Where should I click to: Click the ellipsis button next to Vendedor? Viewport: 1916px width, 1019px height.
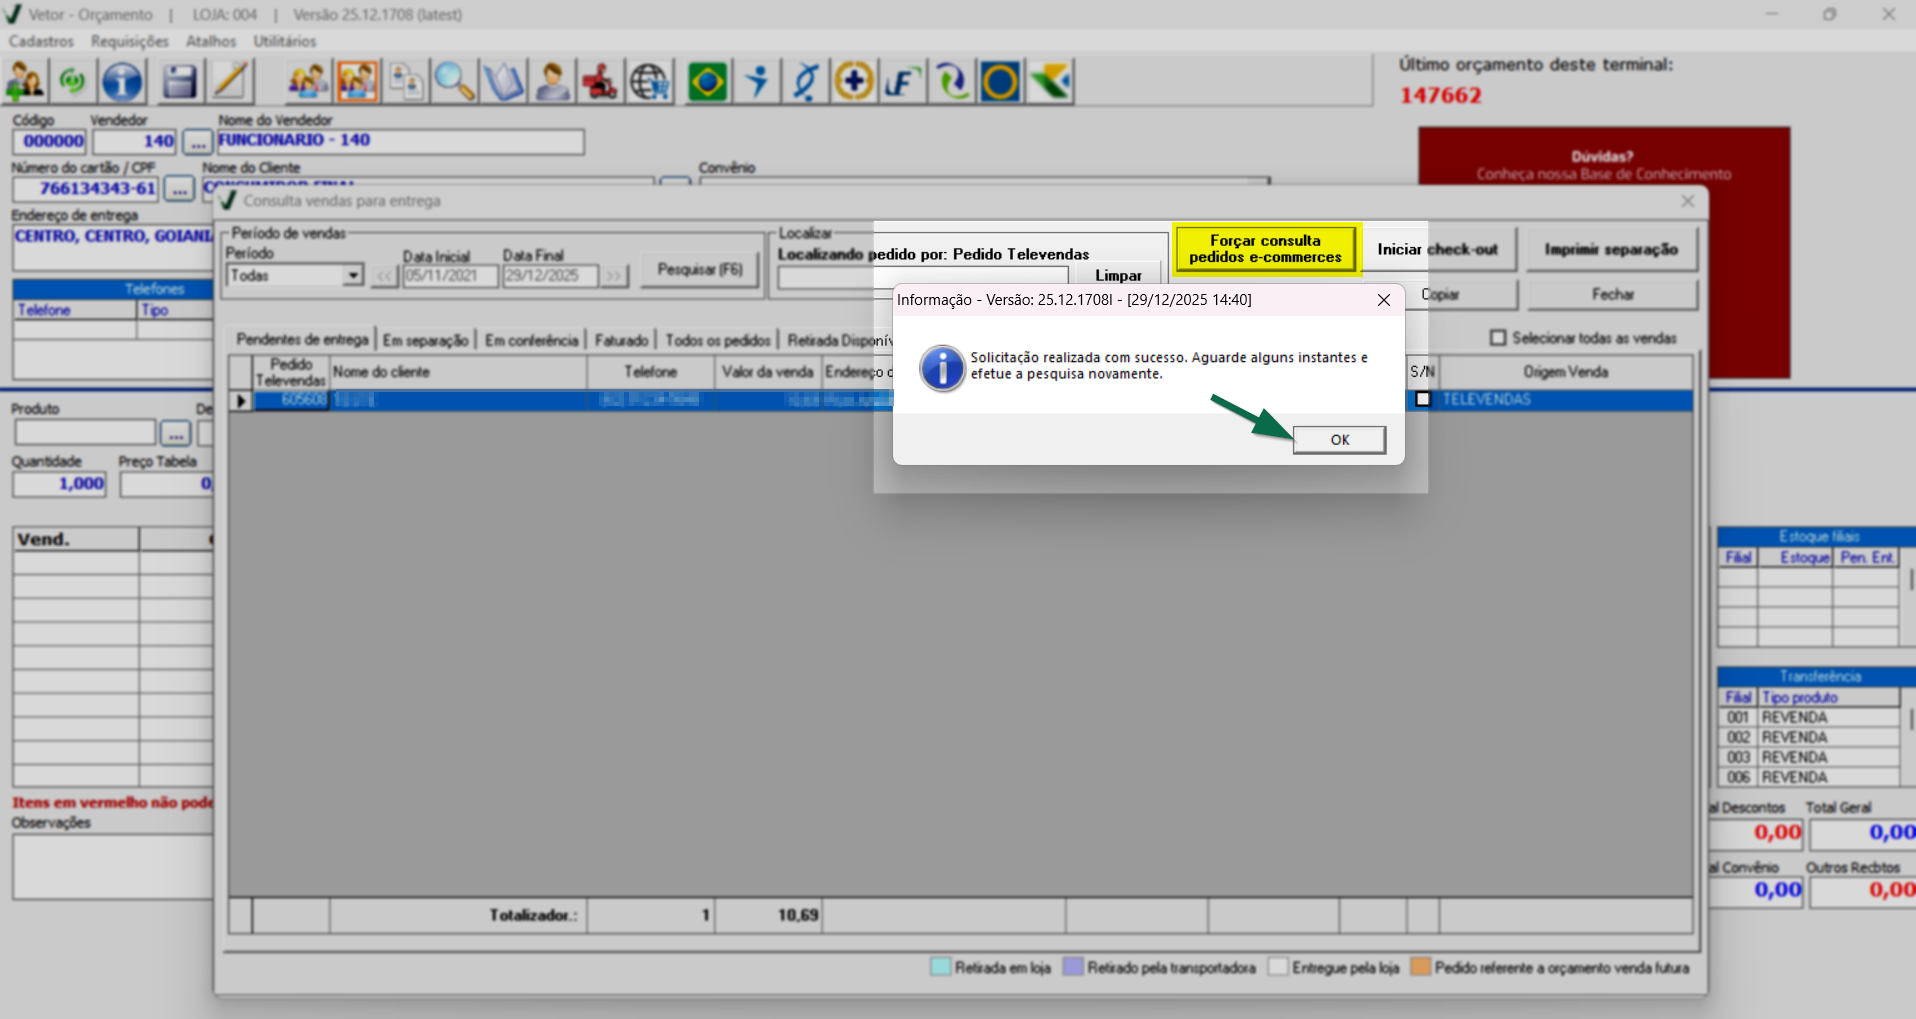coord(198,142)
